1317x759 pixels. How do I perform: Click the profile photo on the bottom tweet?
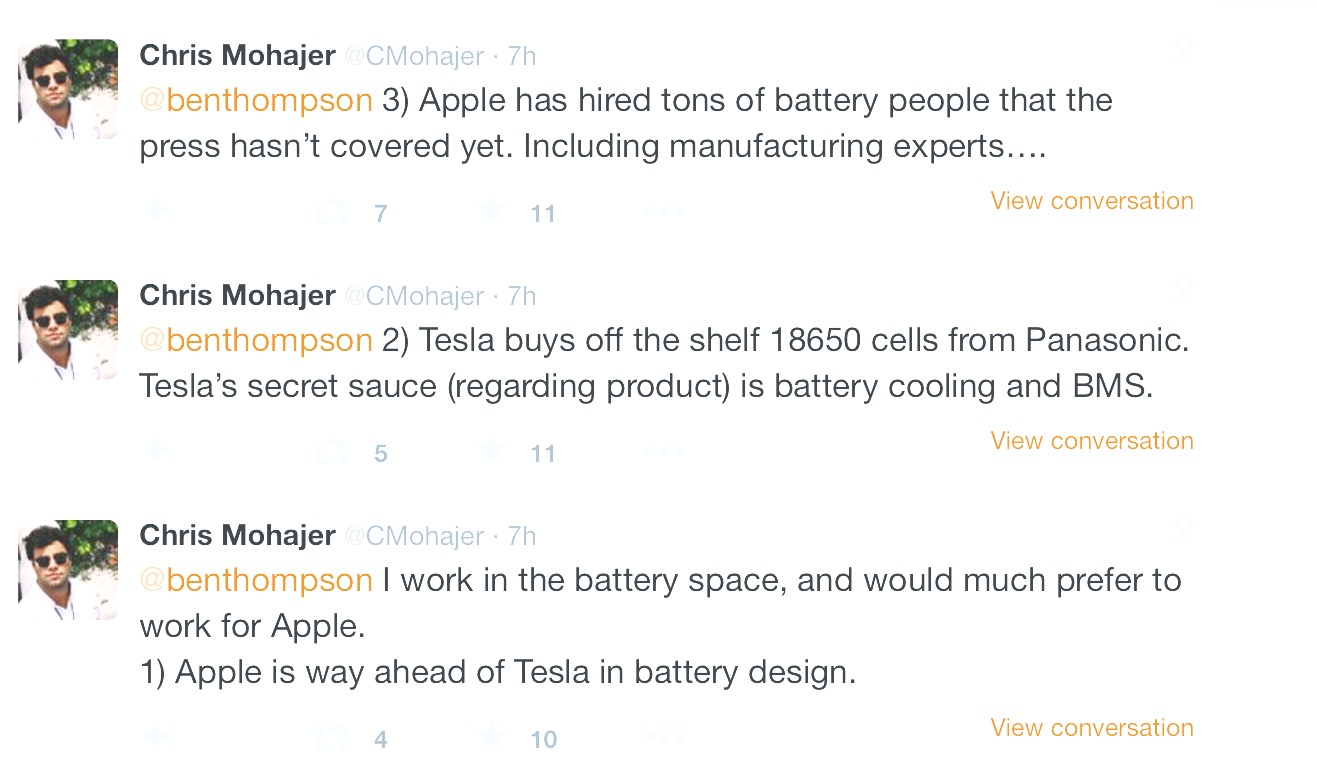68,570
